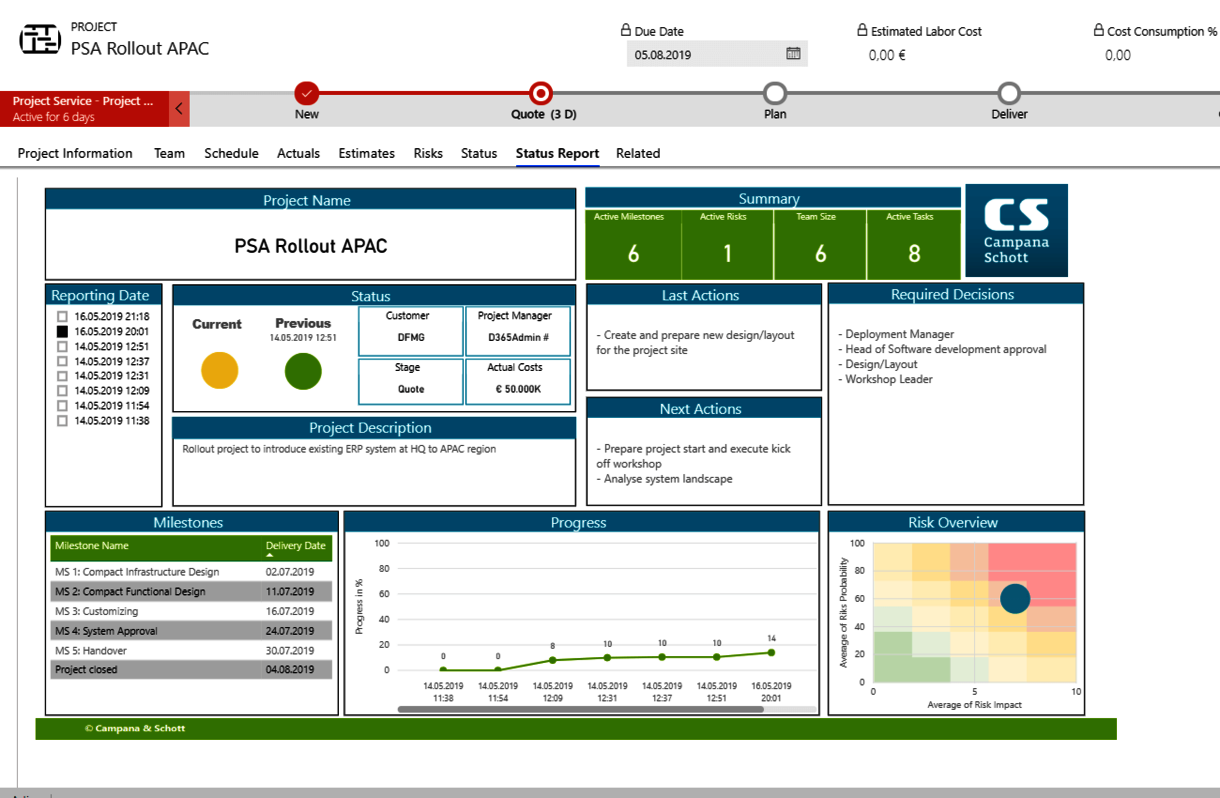Click the Active Tasks summary card
This screenshot has width=1220, height=798.
click(x=914, y=244)
